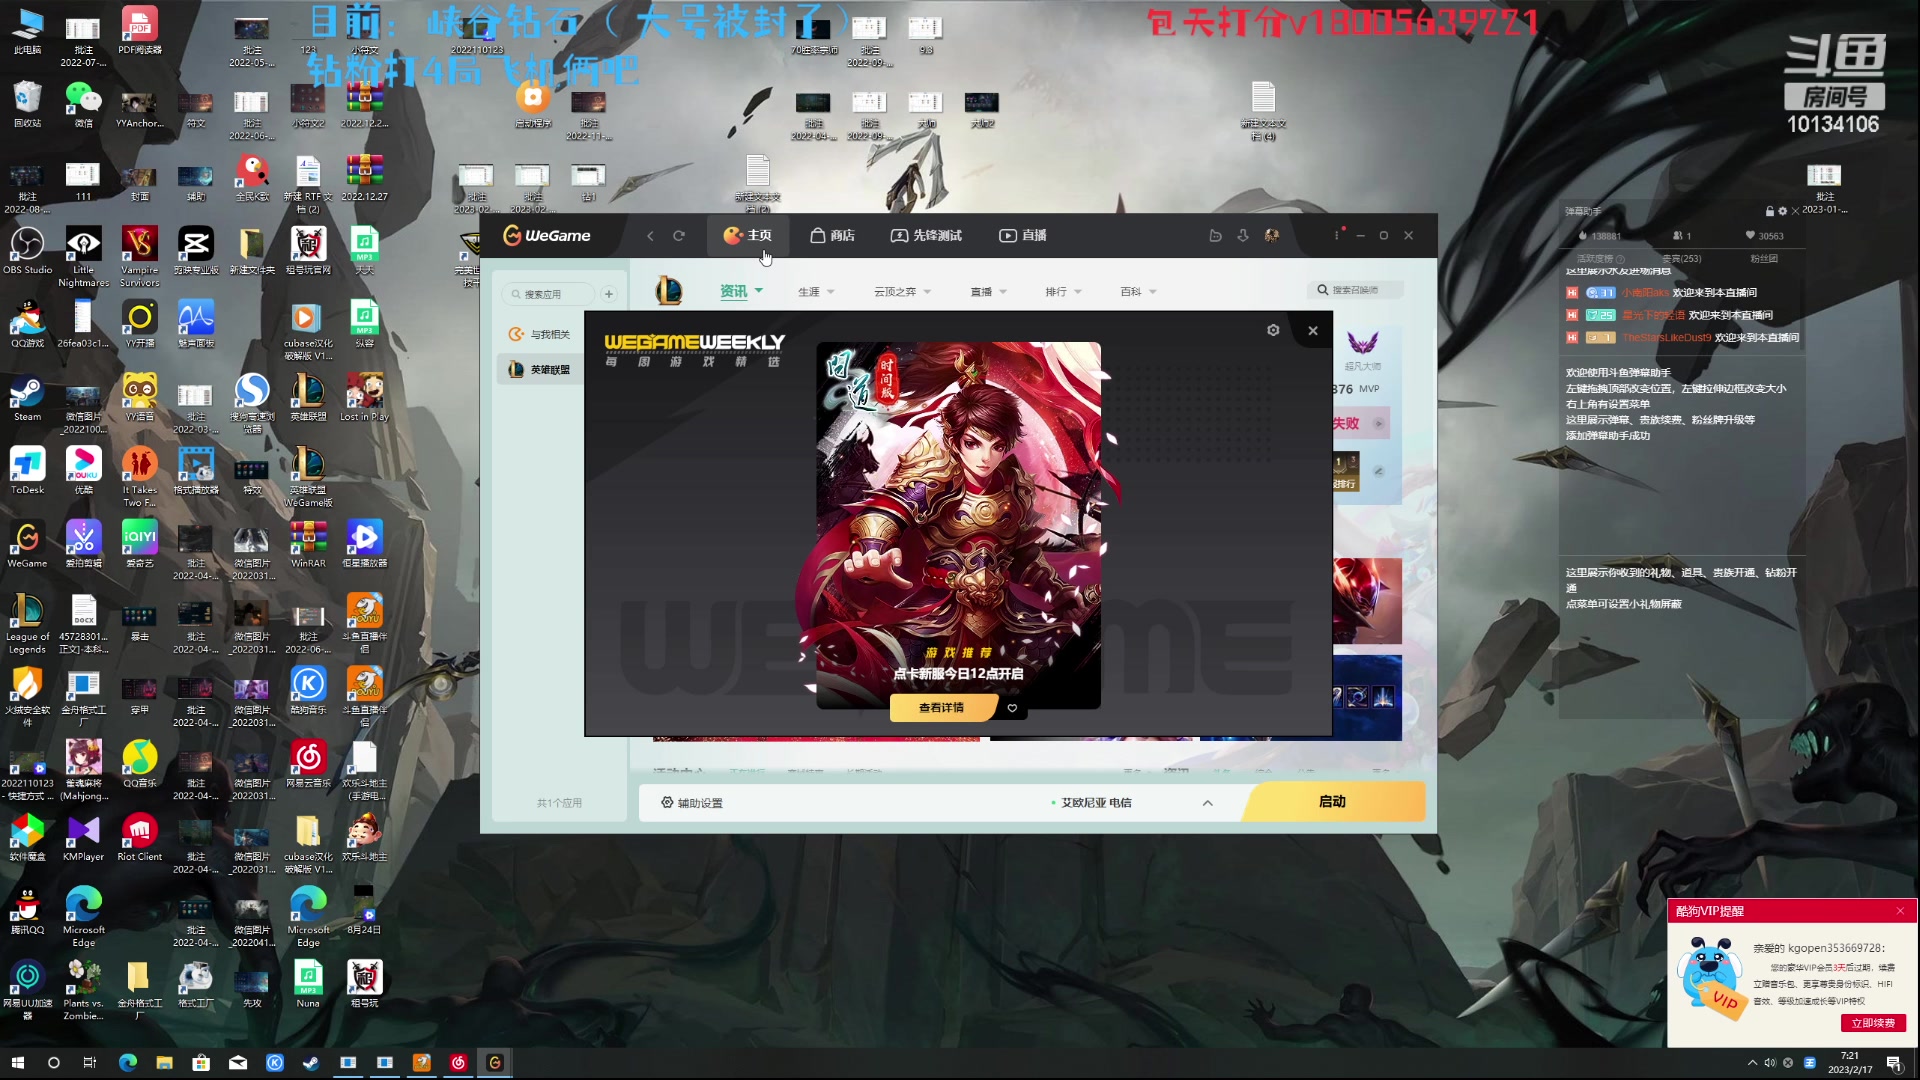Select the QQ音乐 desktop icon

(x=139, y=765)
